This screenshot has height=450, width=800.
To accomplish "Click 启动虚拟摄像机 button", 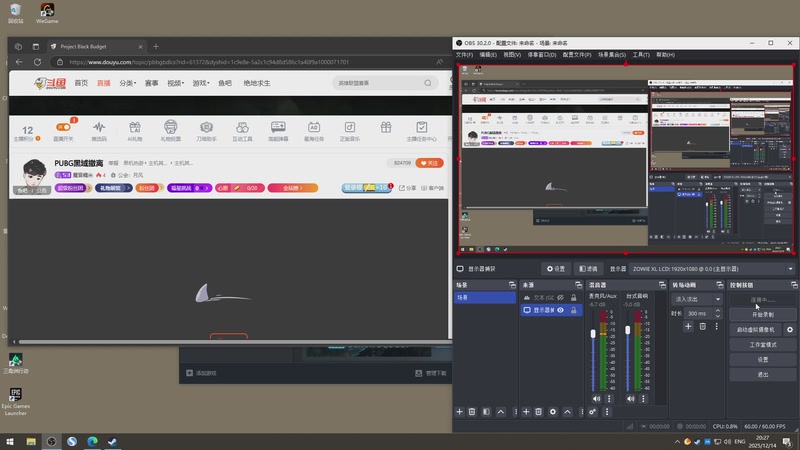I will tap(756, 330).
